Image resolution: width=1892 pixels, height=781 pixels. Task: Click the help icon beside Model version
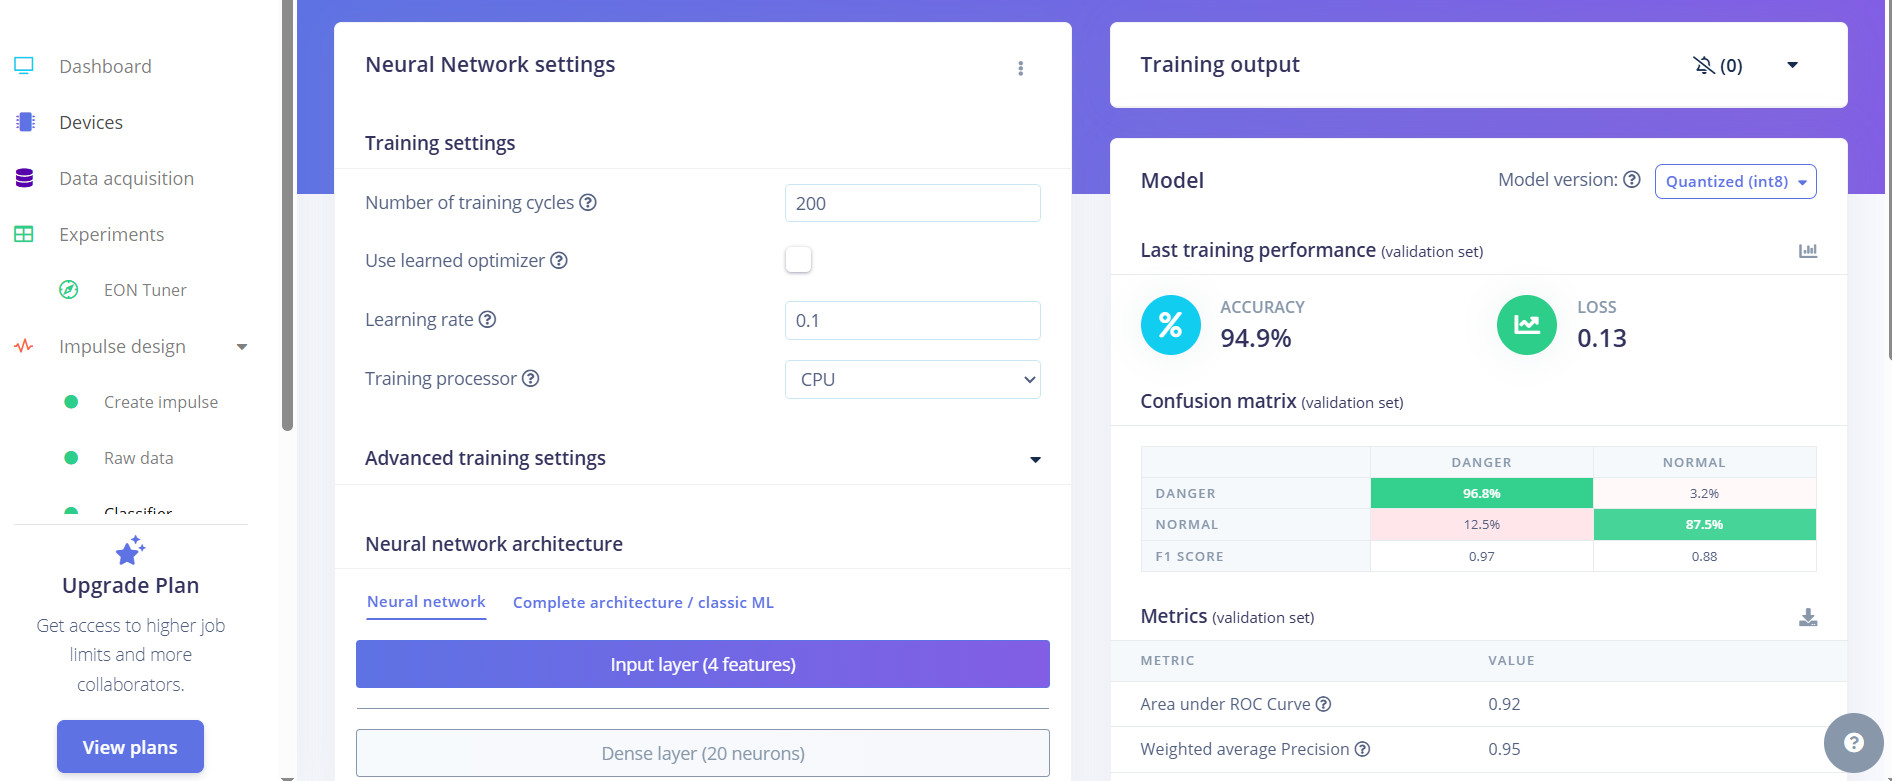(x=1631, y=180)
